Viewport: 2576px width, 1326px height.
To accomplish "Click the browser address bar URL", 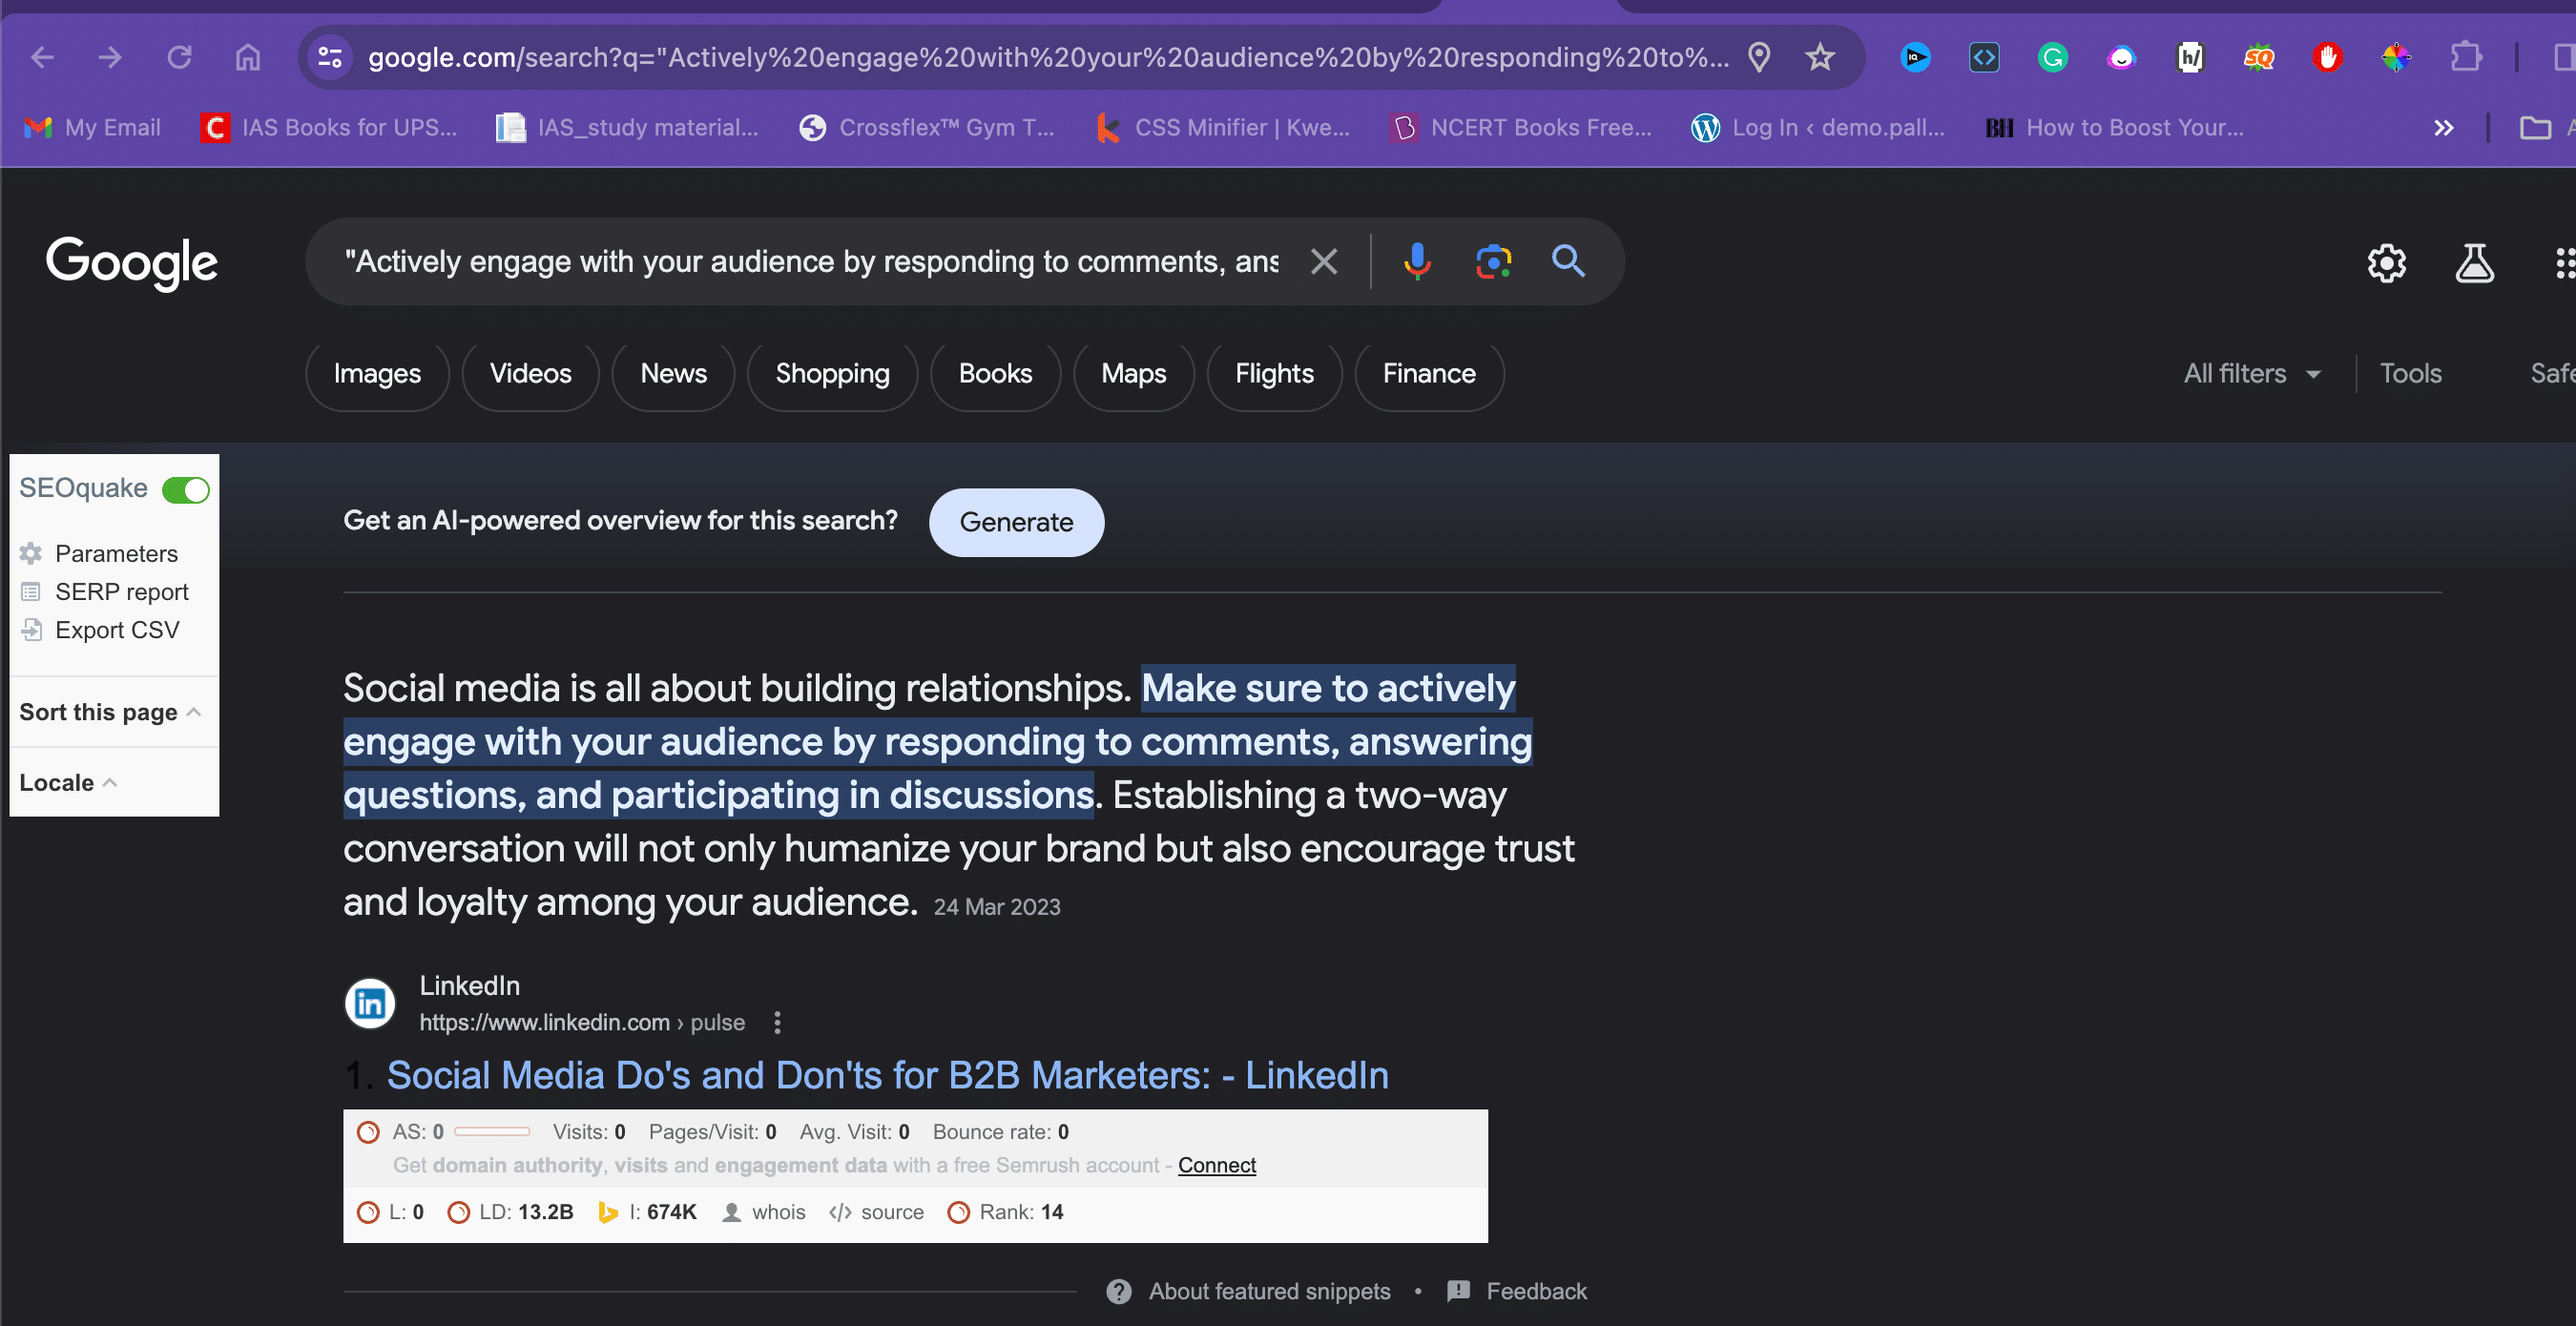I will [x=1048, y=58].
